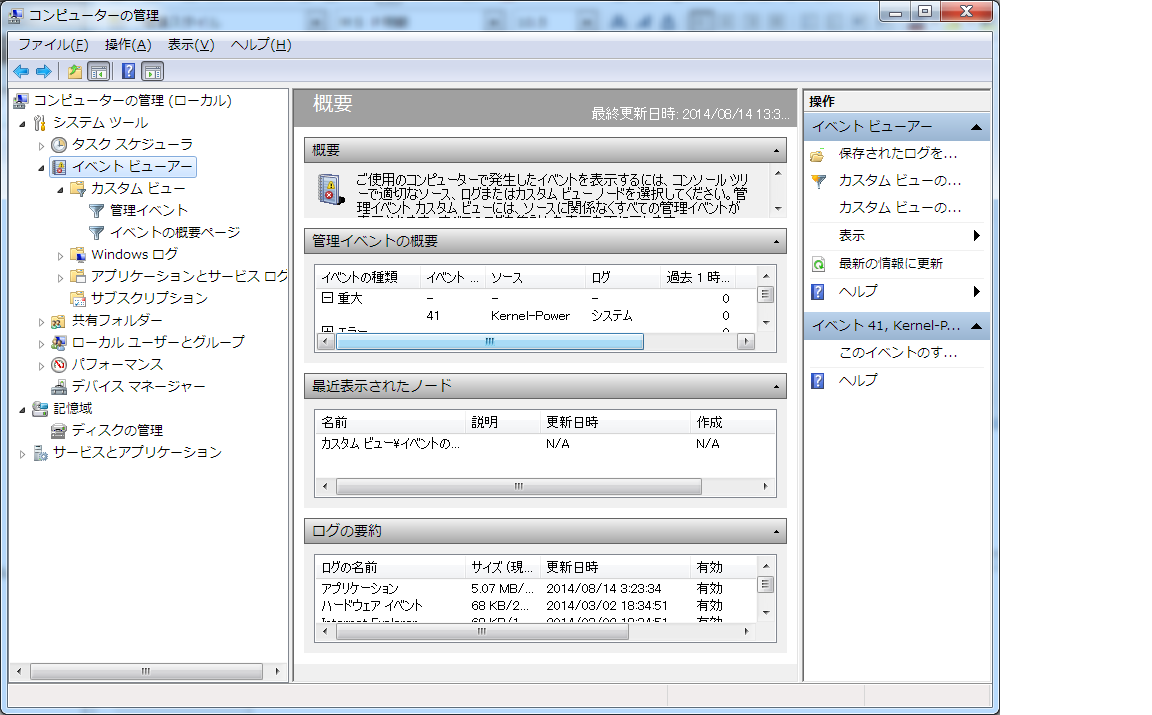Viewport: 1152px width, 715px height.
Task: Click the Up one level folder icon
Action: click(75, 71)
